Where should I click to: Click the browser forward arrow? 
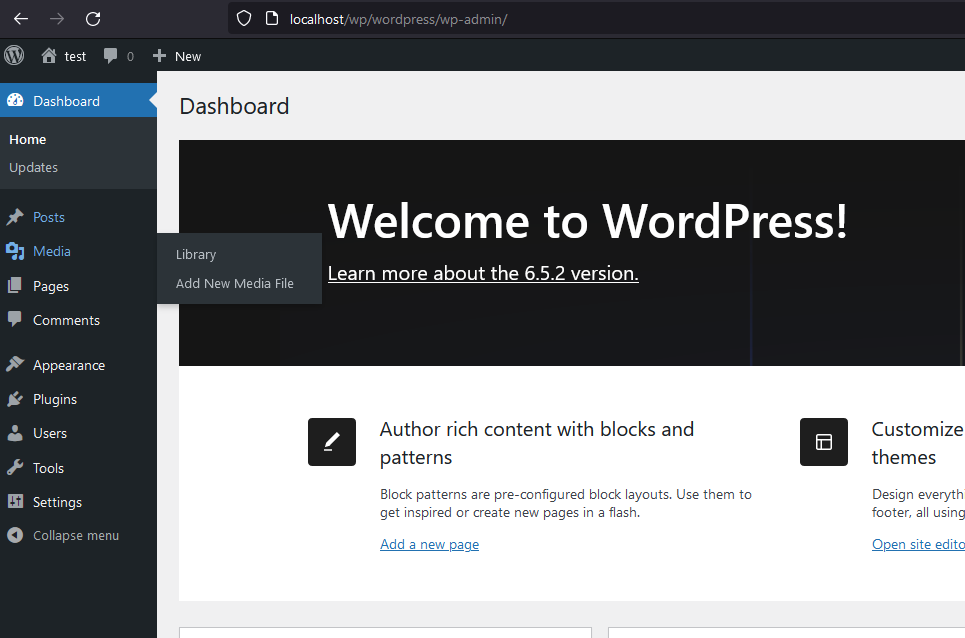click(57, 19)
